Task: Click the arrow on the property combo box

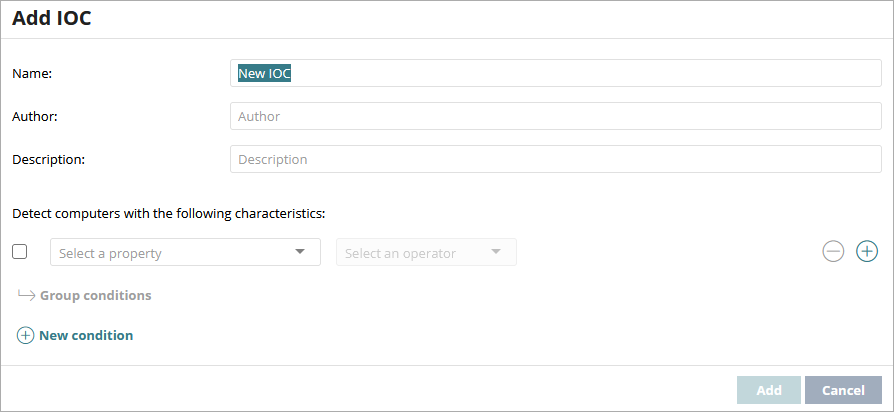Action: 300,252
